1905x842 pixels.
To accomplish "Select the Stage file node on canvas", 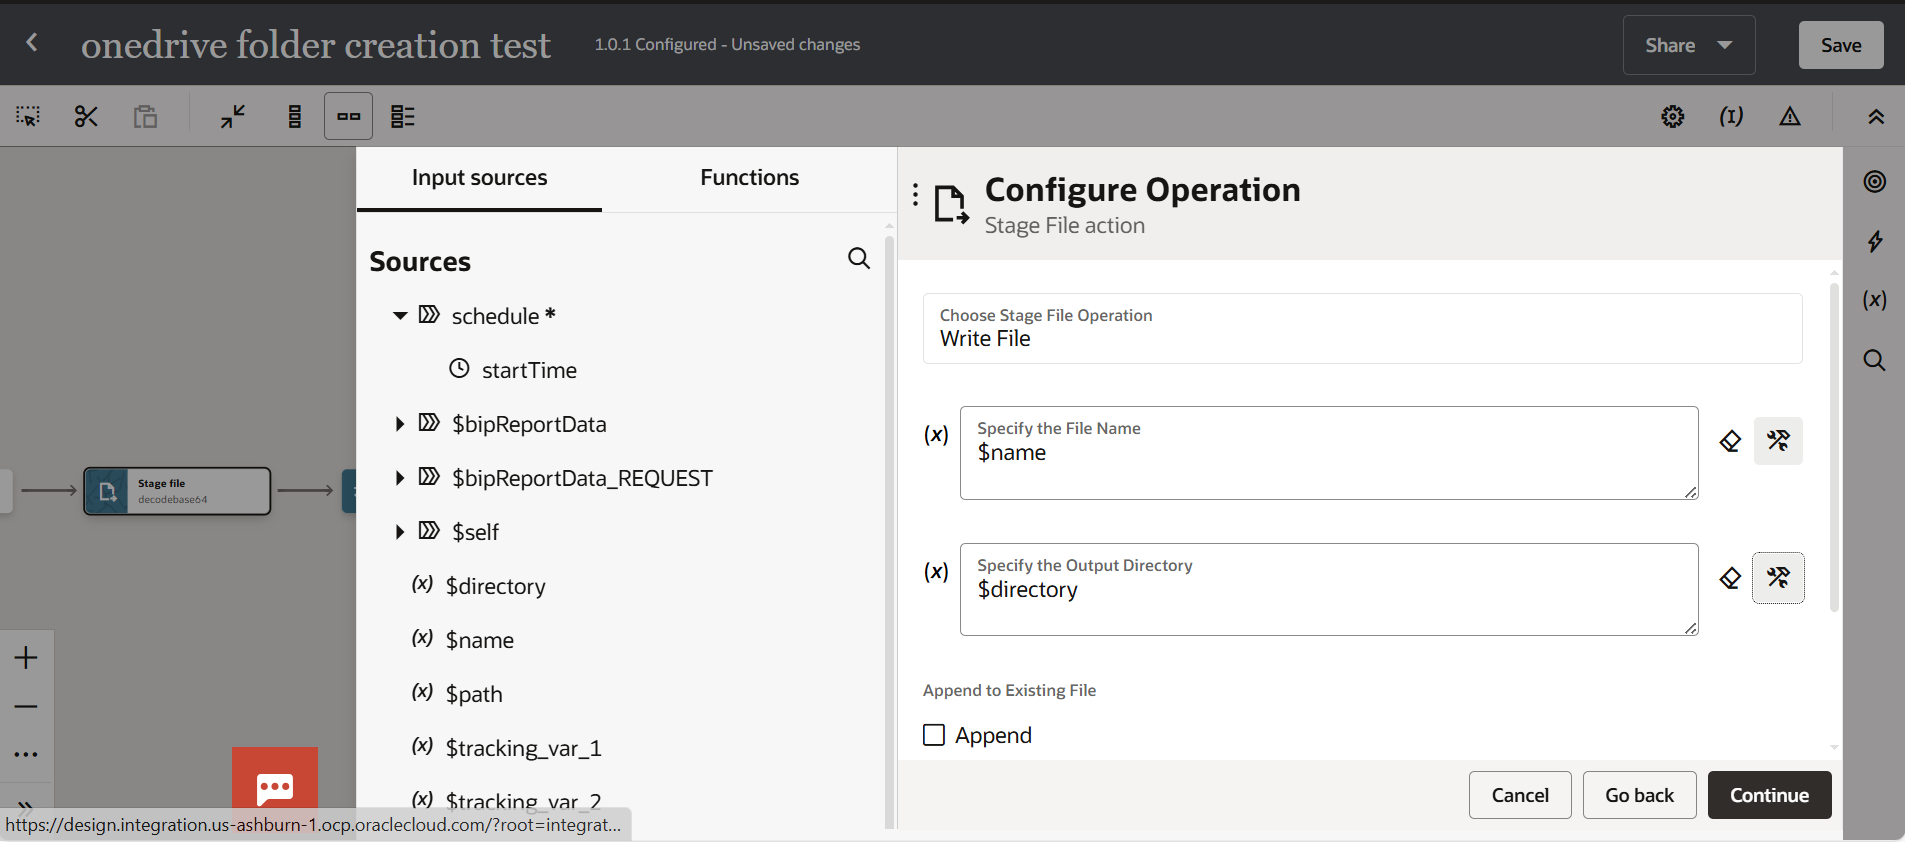I will 177,491.
